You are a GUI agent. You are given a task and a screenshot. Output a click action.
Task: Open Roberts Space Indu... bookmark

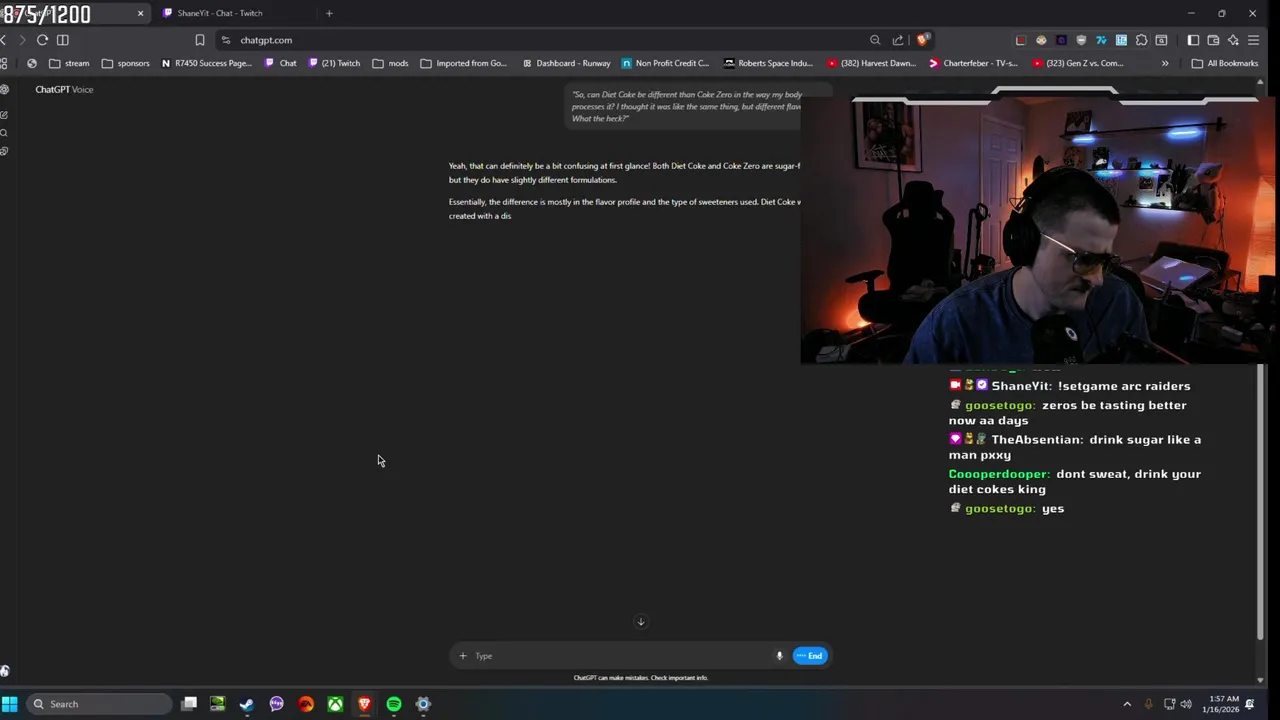(x=768, y=63)
